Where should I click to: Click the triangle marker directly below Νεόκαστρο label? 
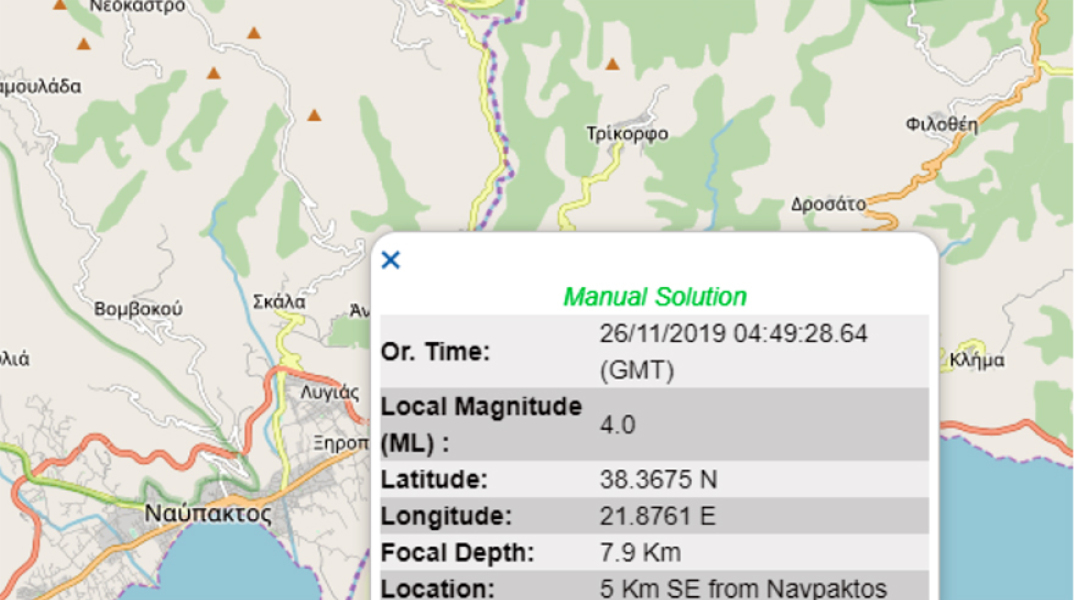click(84, 44)
